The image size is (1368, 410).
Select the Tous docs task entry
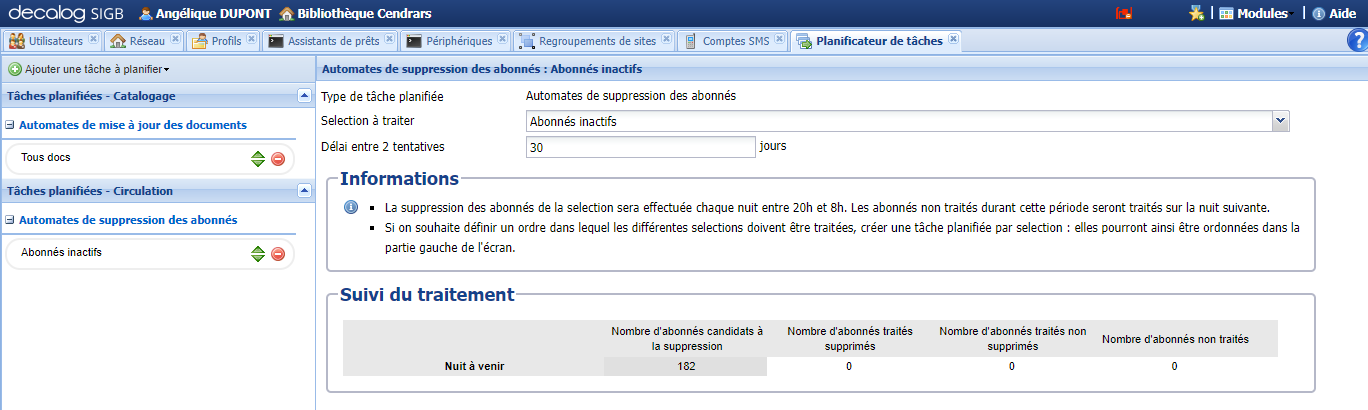pyautogui.click(x=46, y=157)
